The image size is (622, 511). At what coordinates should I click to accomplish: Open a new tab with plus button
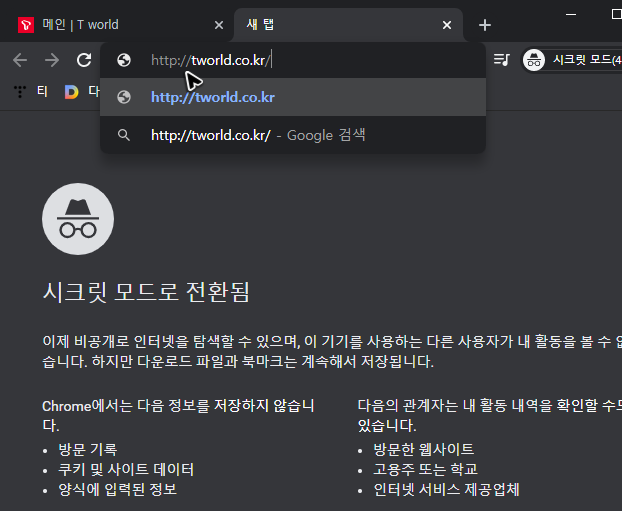point(485,25)
